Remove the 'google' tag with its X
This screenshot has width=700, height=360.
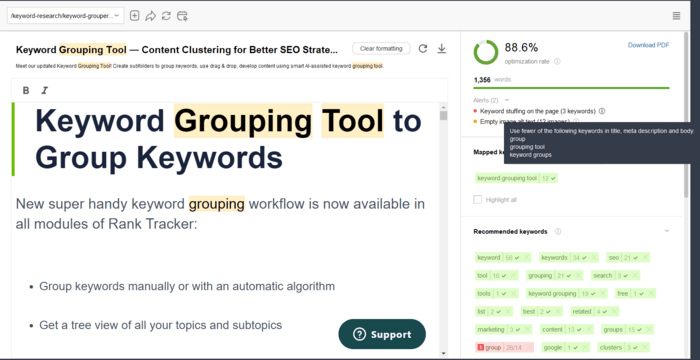[585, 347]
